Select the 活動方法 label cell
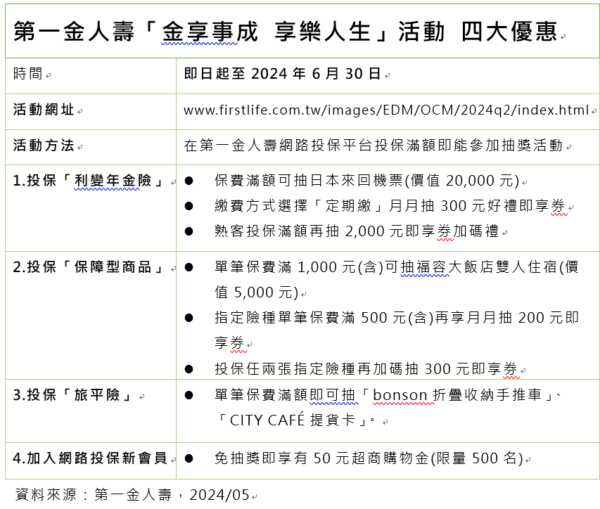 [x=91, y=147]
